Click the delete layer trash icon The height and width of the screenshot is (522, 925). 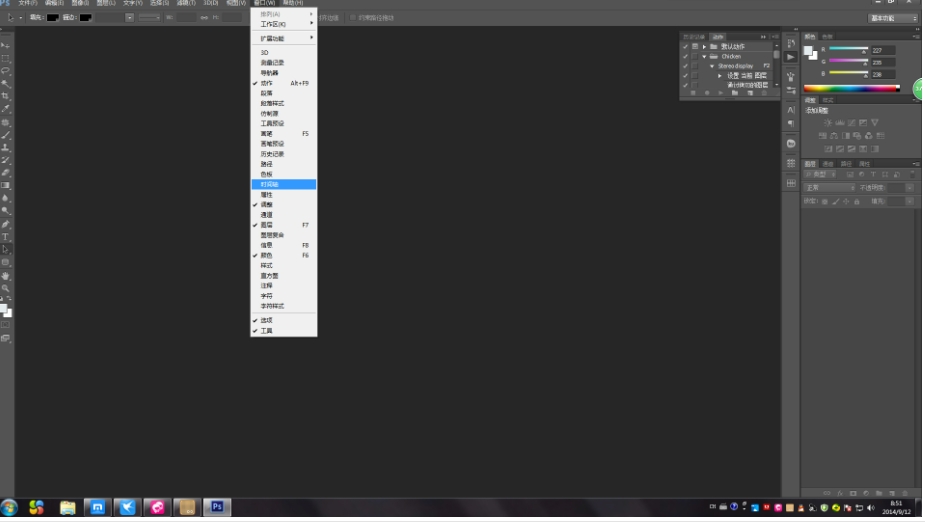pos(904,493)
